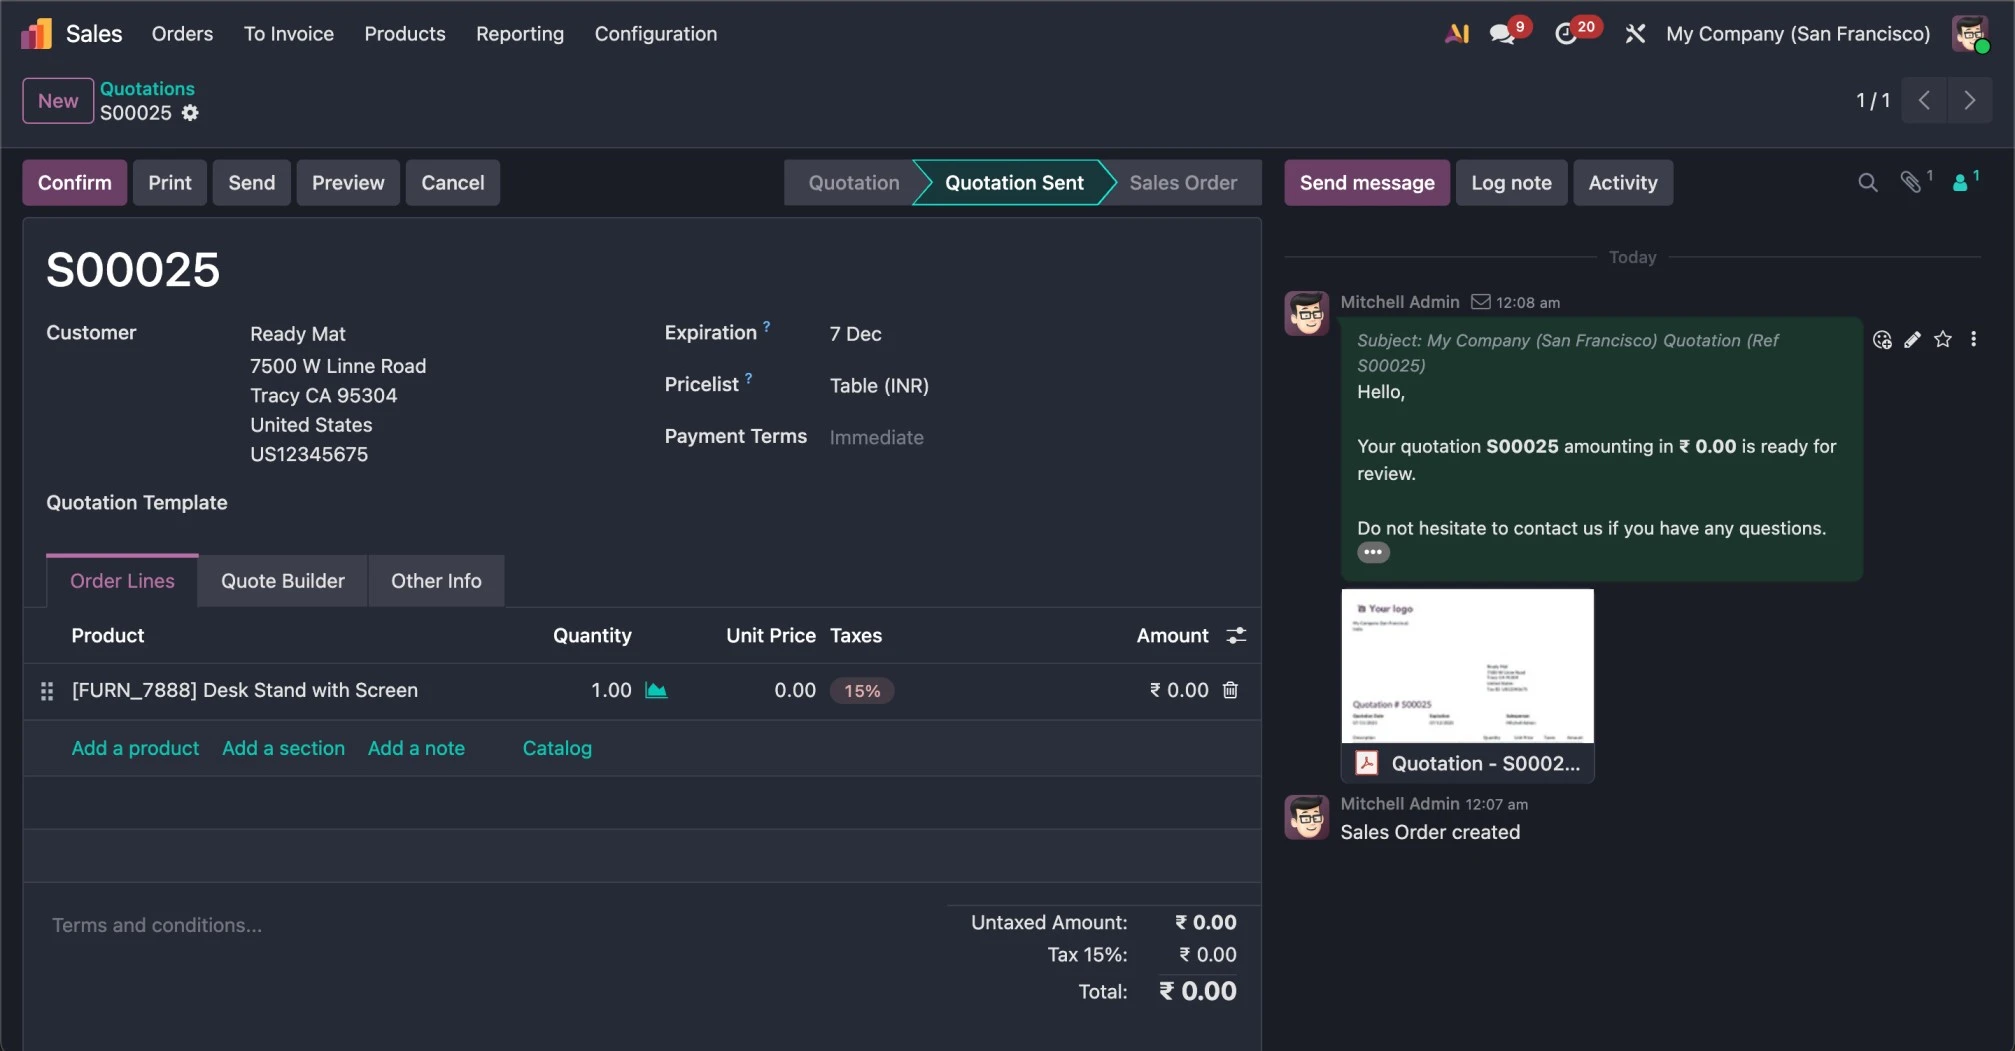This screenshot has width=2015, height=1051.
Task: Open the Reporting menu
Action: 519,34
